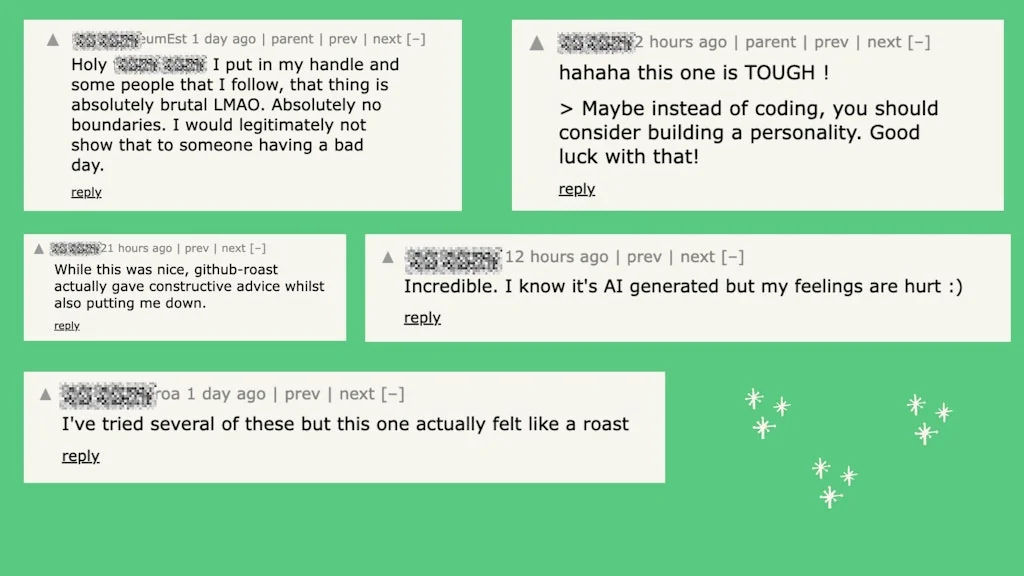Reply to the "building a personality" comment

click(x=576, y=189)
